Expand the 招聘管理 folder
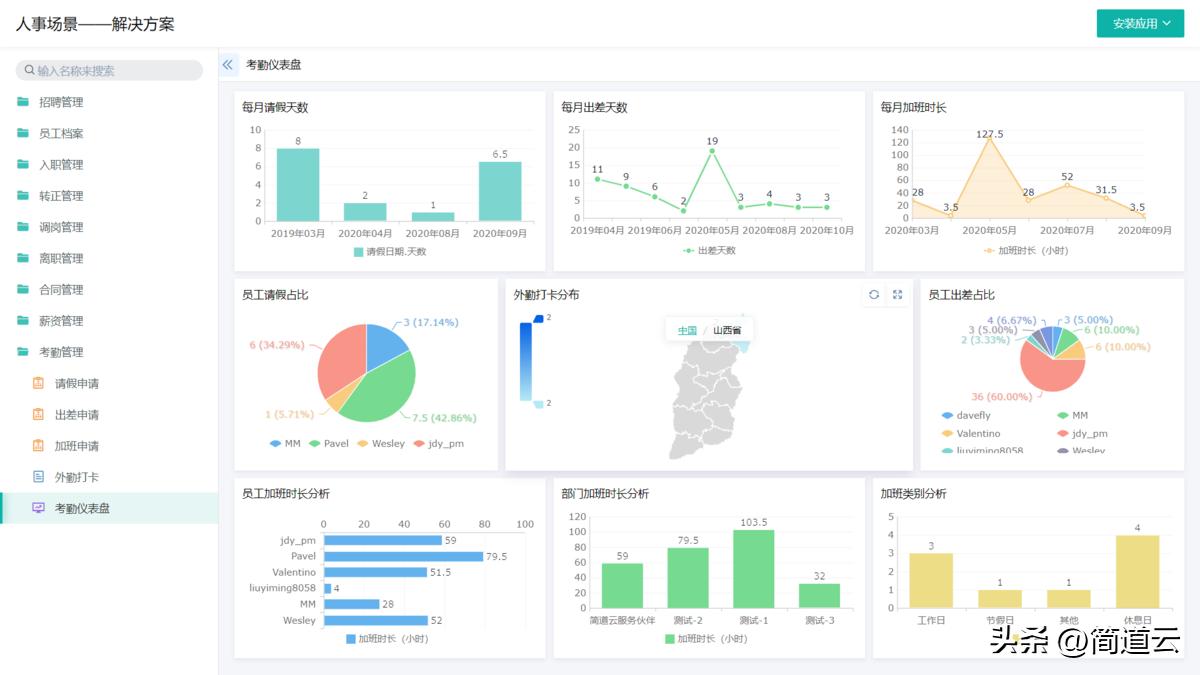Viewport: 1200px width, 675px height. (60, 102)
